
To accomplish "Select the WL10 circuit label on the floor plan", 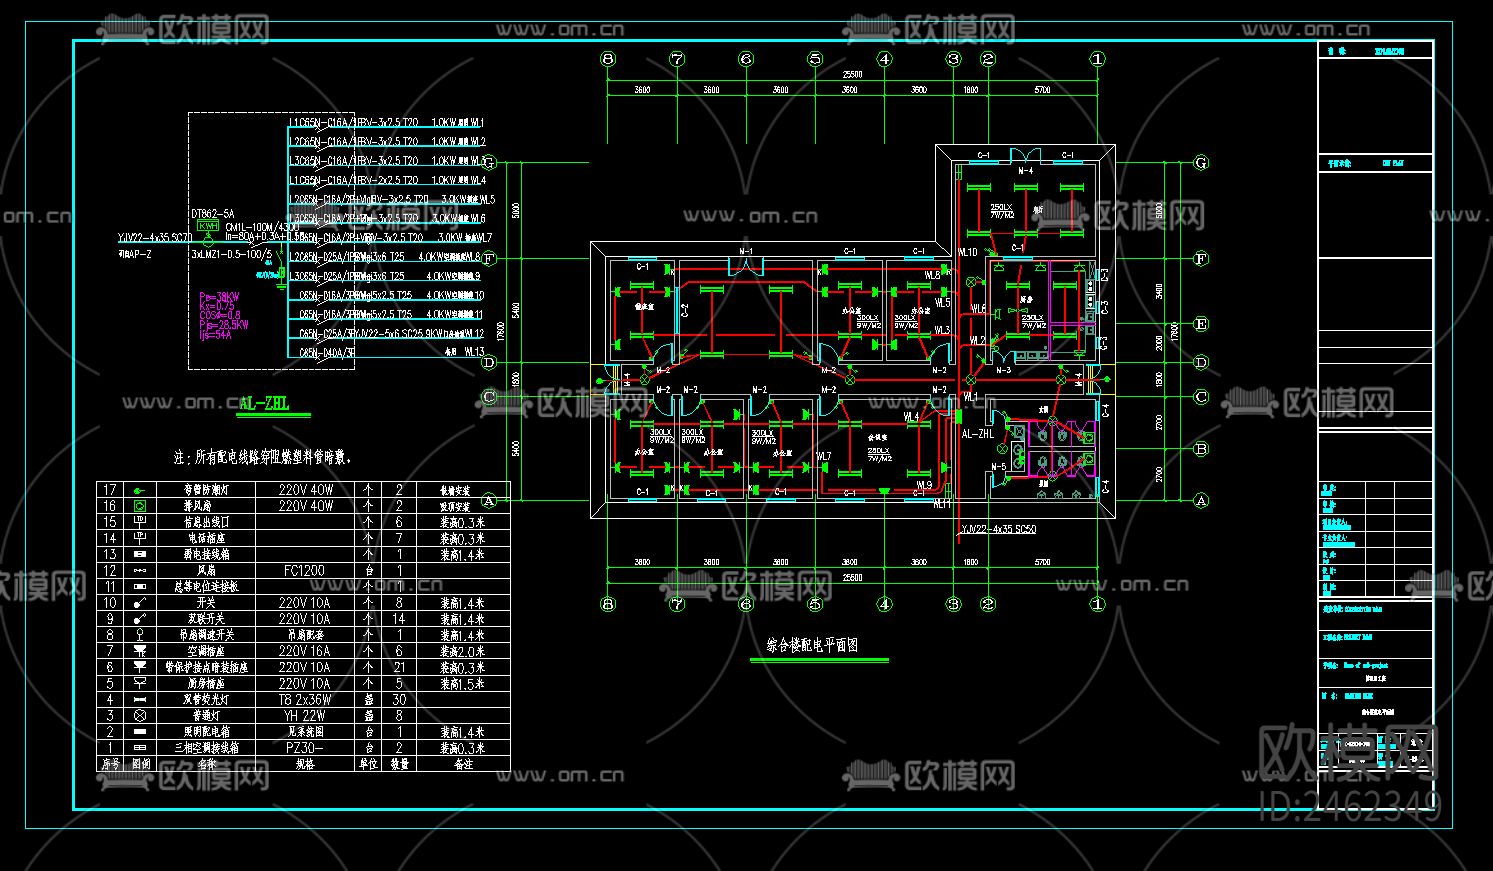I will (967, 253).
